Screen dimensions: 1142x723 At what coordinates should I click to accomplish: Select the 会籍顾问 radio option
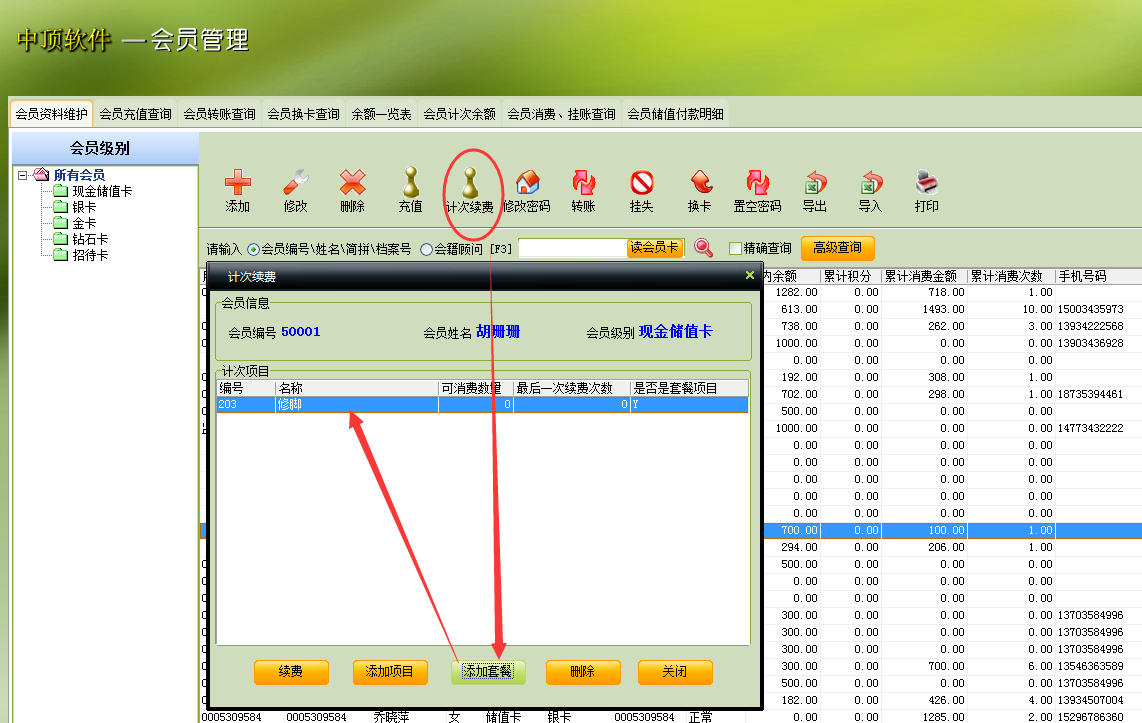[x=427, y=249]
